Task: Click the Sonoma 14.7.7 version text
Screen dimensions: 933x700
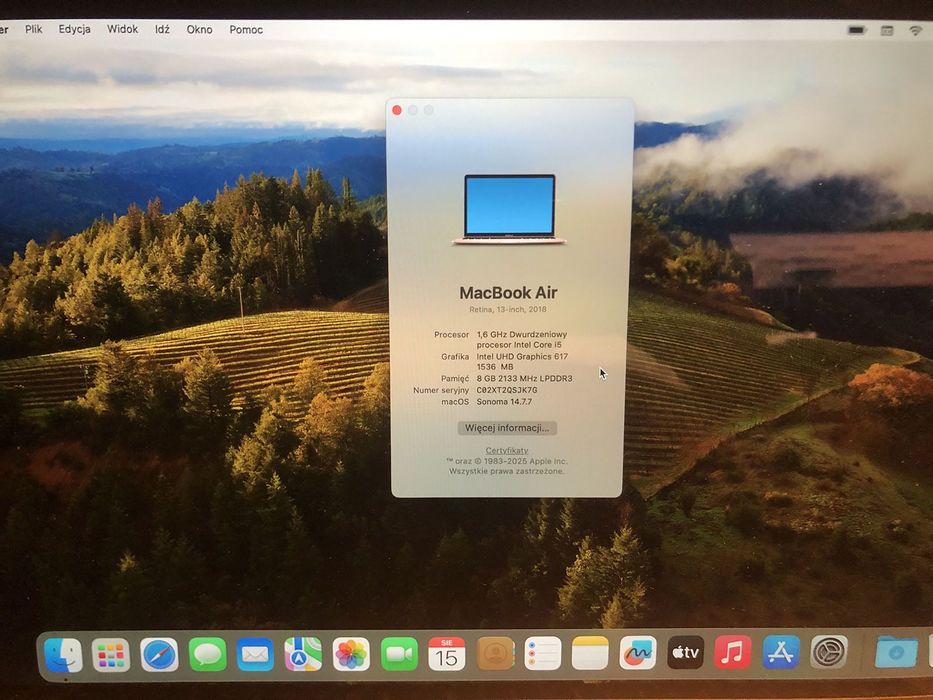Action: pyautogui.click(x=504, y=402)
